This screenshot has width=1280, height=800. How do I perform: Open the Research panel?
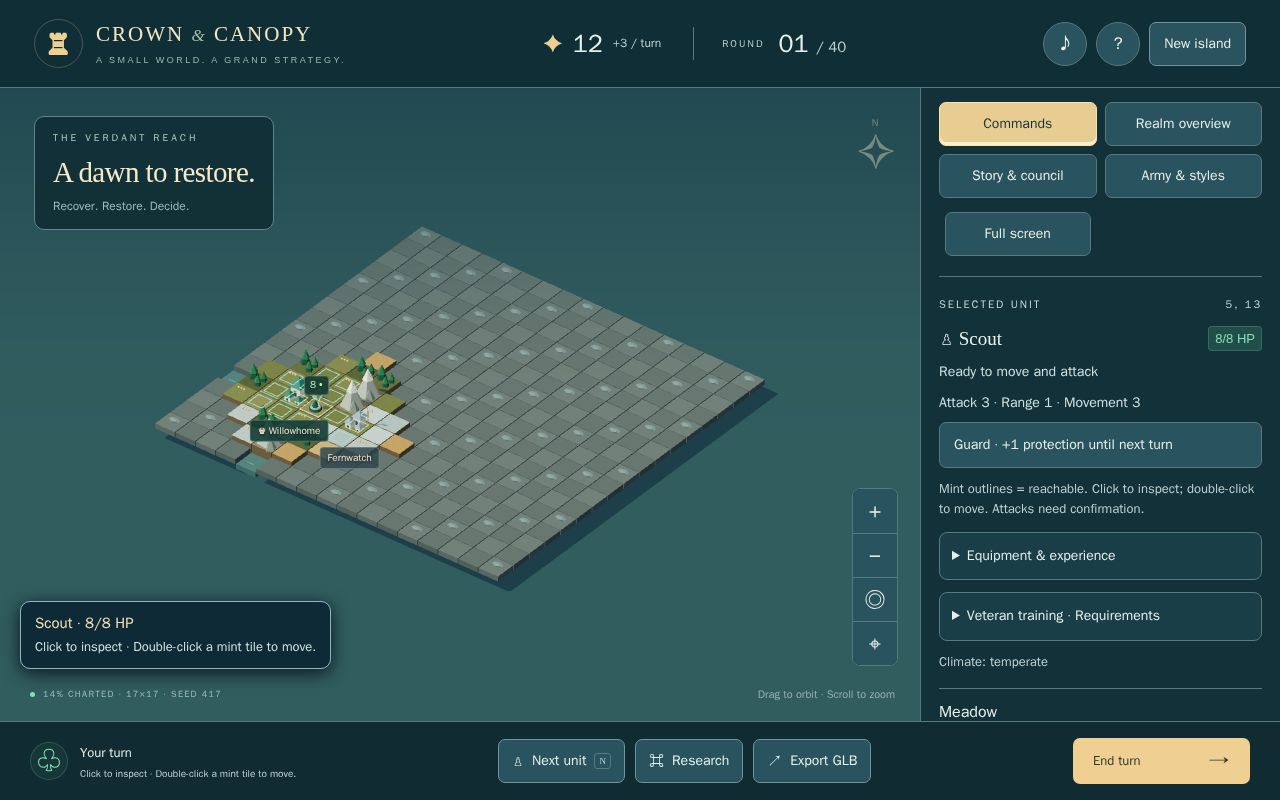[689, 761]
